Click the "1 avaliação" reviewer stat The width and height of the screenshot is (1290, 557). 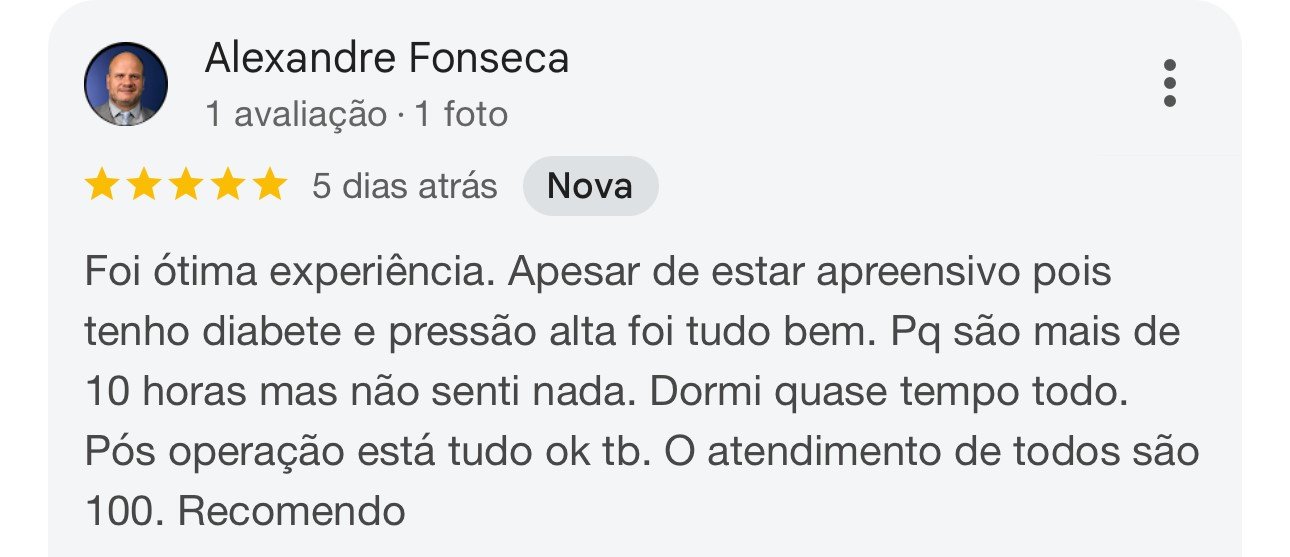click(295, 115)
